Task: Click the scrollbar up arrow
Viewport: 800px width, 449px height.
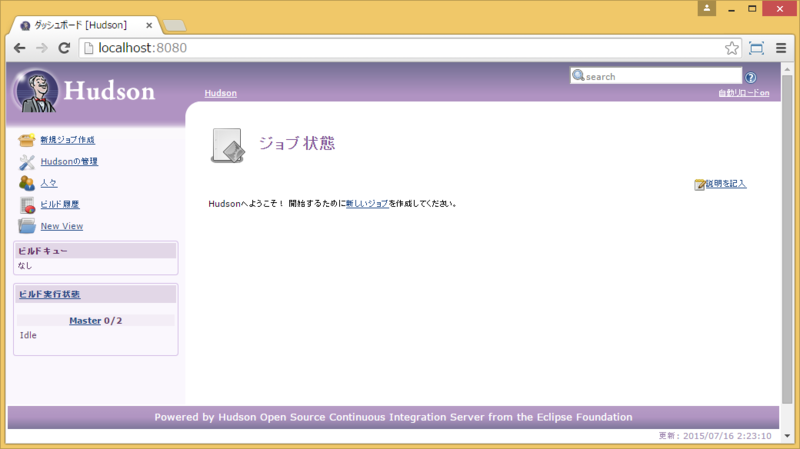Action: tap(787, 68)
